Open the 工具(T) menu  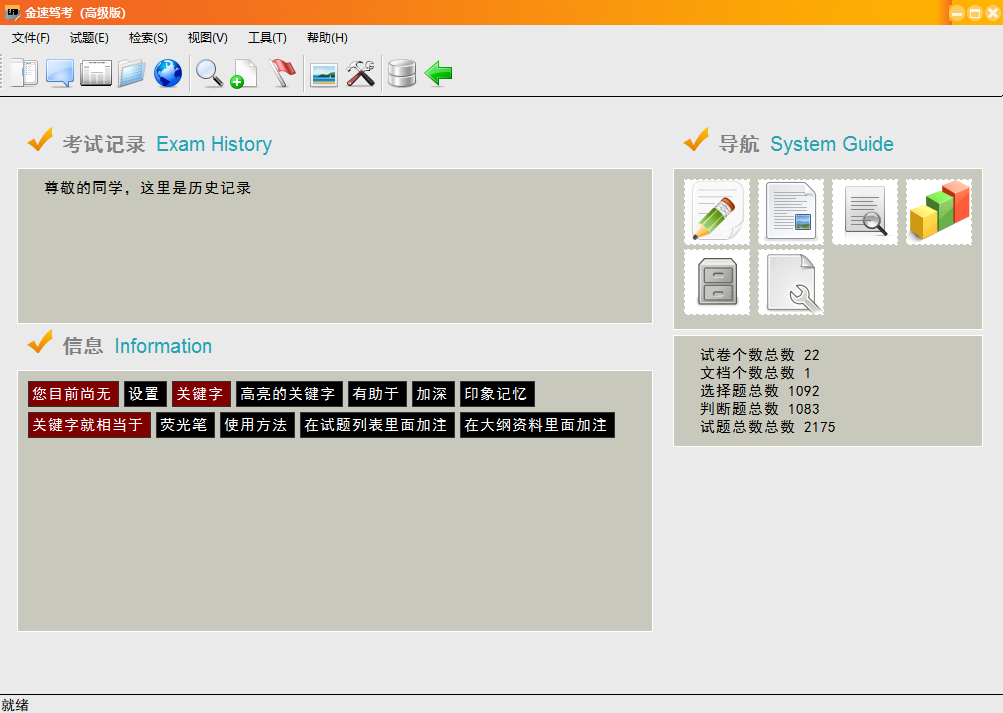coord(267,38)
